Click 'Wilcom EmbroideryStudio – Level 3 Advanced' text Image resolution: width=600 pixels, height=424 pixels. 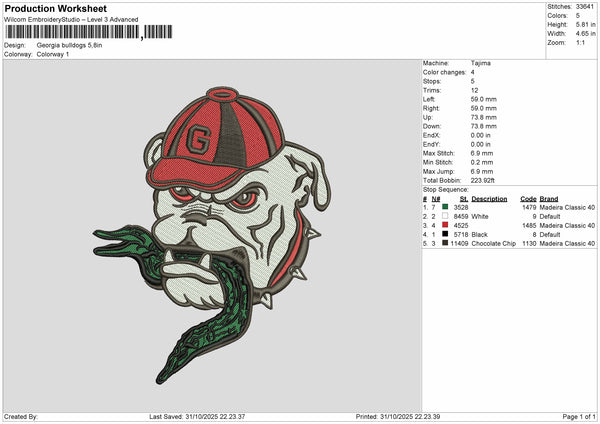pos(71,20)
